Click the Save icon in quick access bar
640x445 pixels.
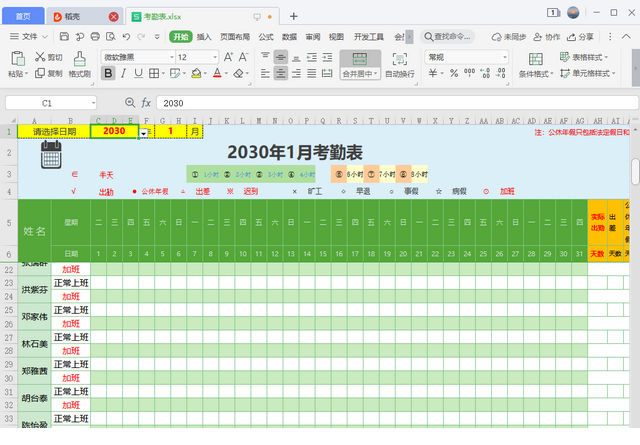point(64,37)
